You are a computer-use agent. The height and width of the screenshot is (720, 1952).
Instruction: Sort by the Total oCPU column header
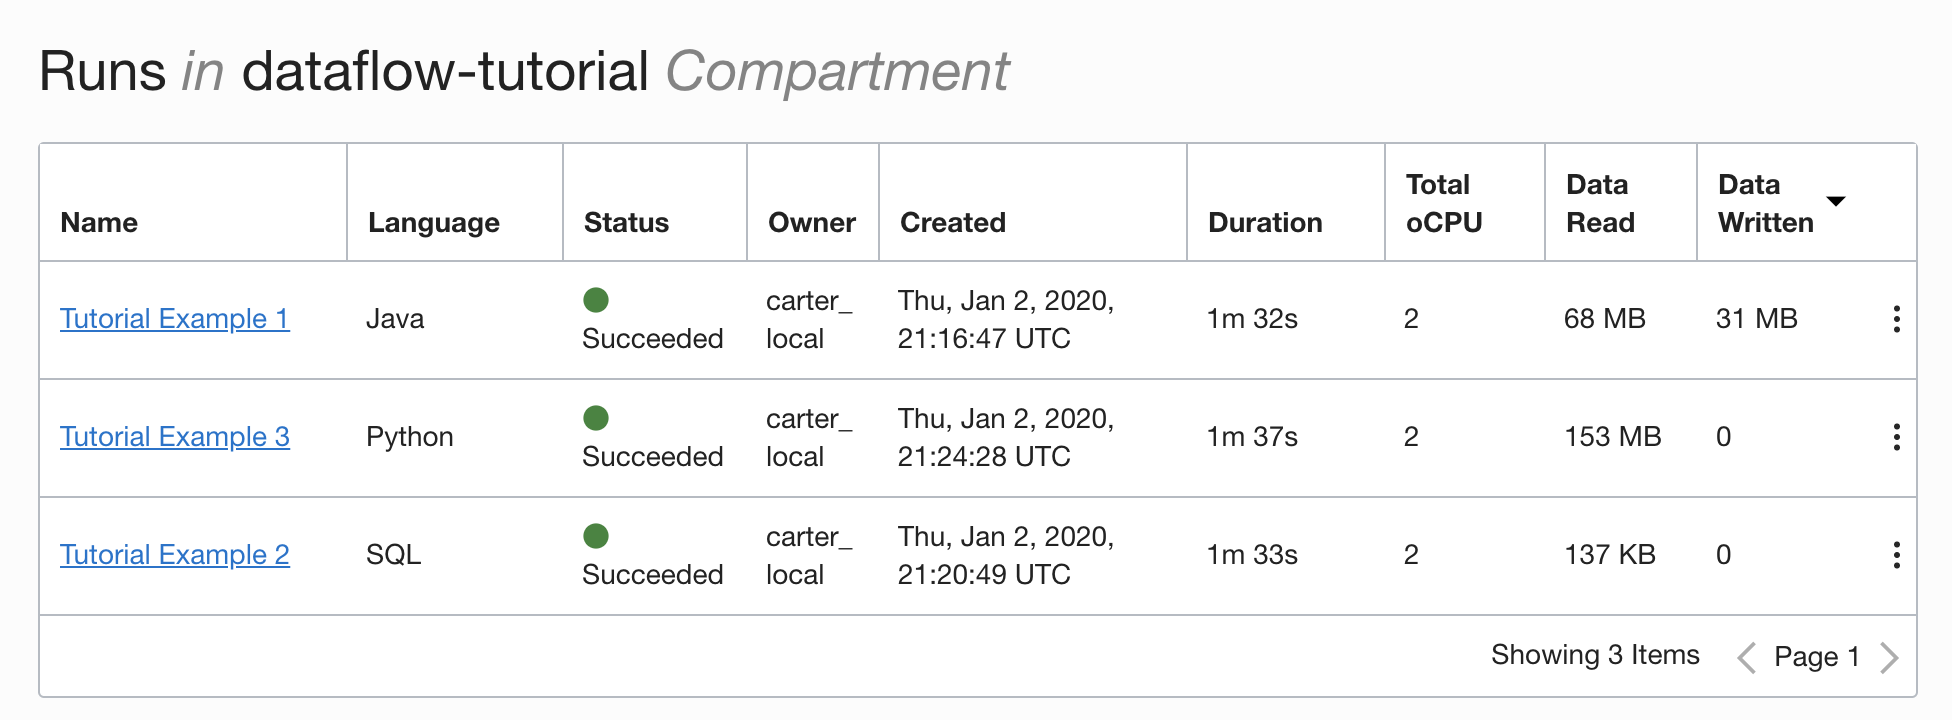click(1444, 204)
